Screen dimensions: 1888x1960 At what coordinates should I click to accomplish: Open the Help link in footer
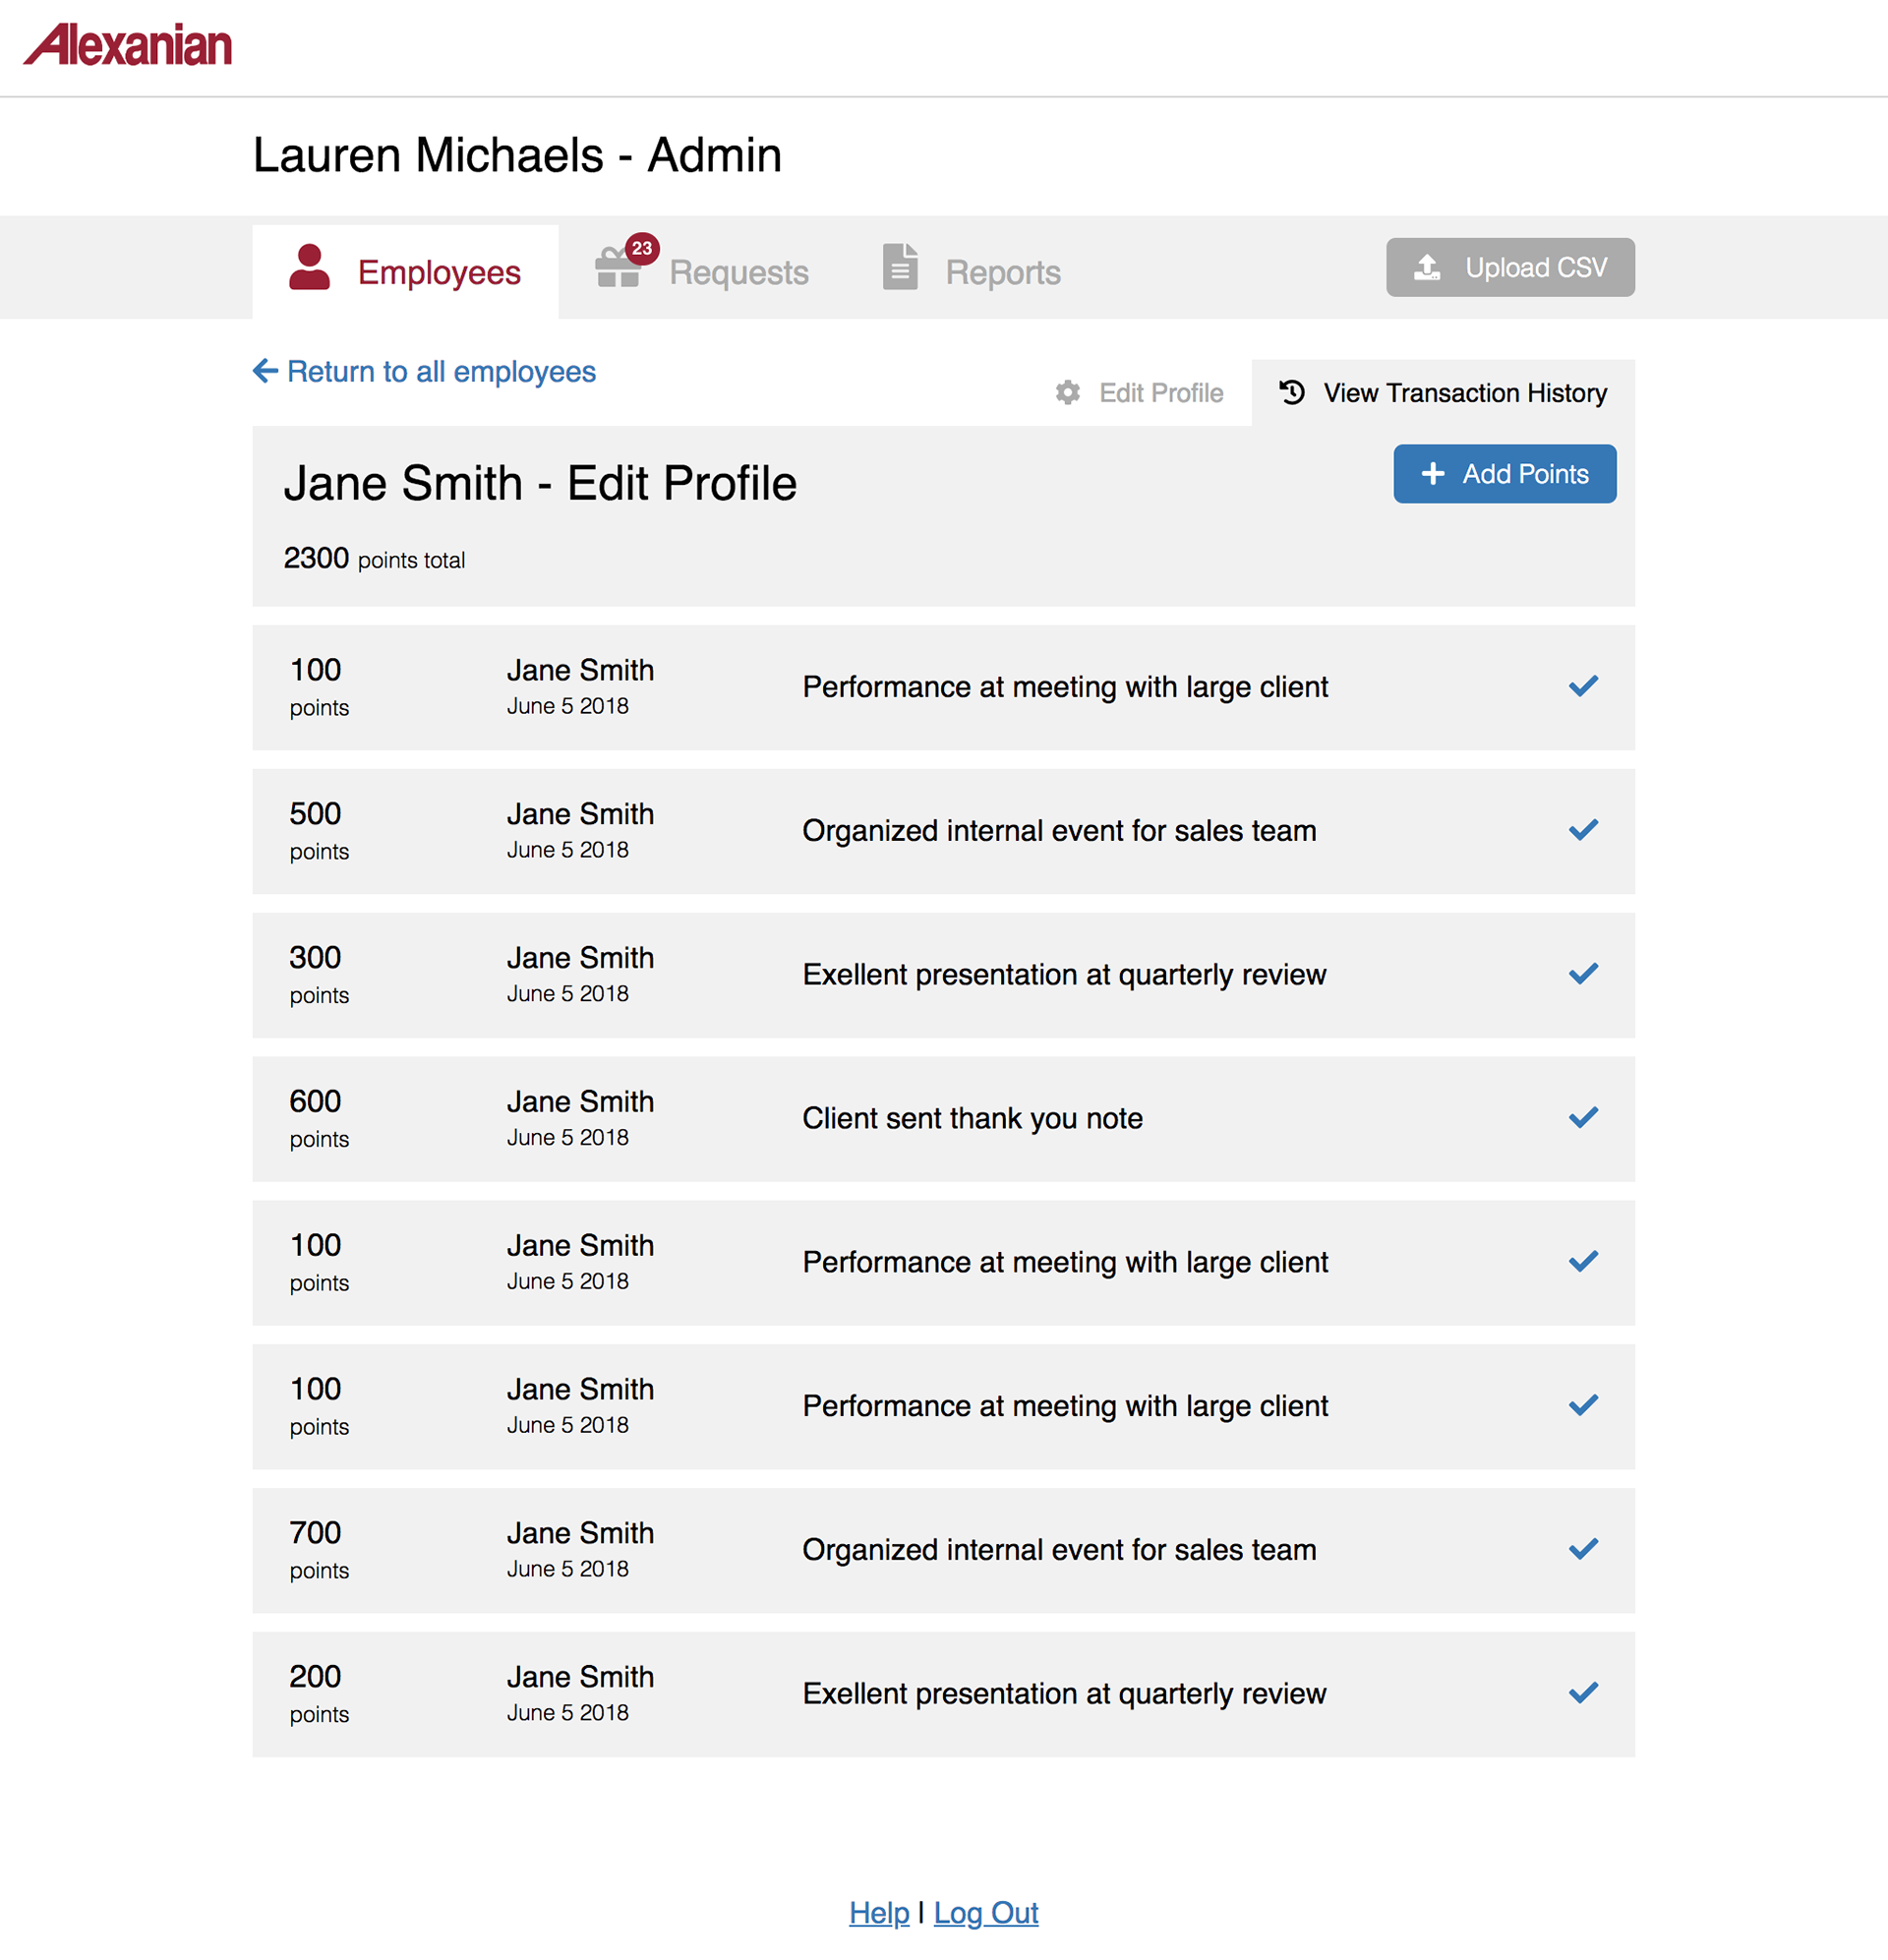[879, 1913]
